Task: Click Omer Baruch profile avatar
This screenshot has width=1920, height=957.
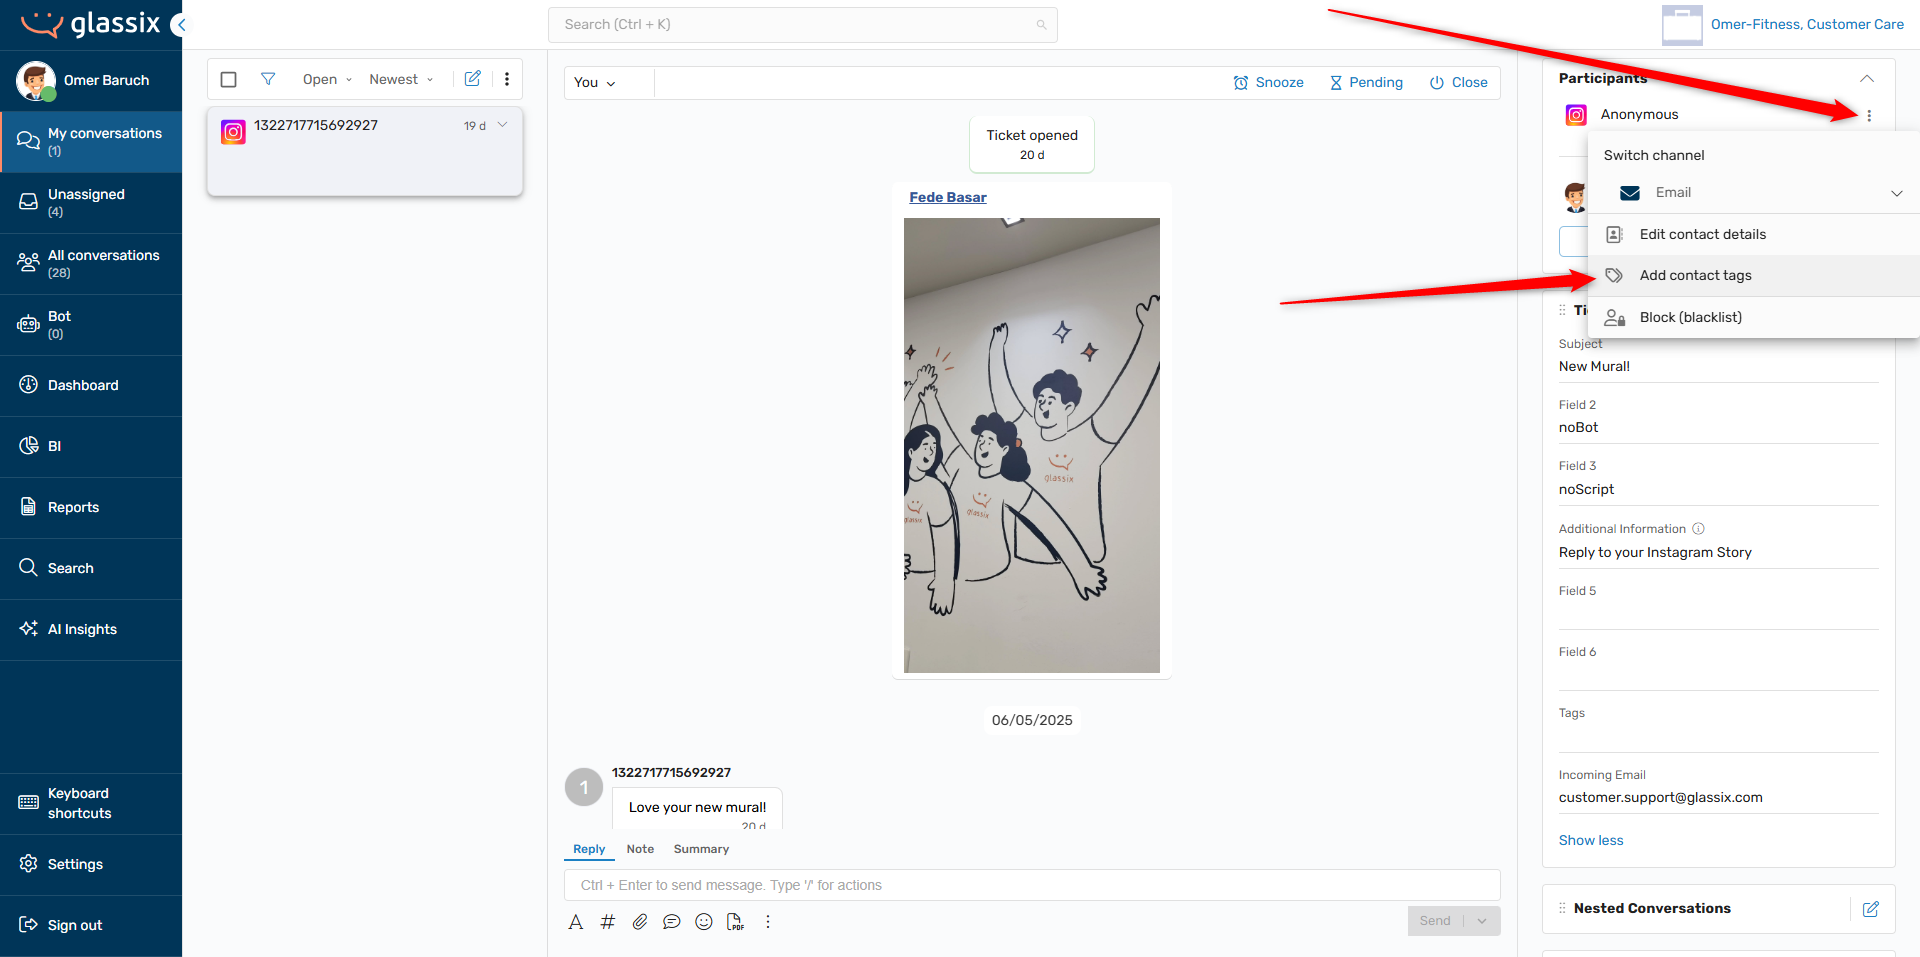Action: pos(36,81)
